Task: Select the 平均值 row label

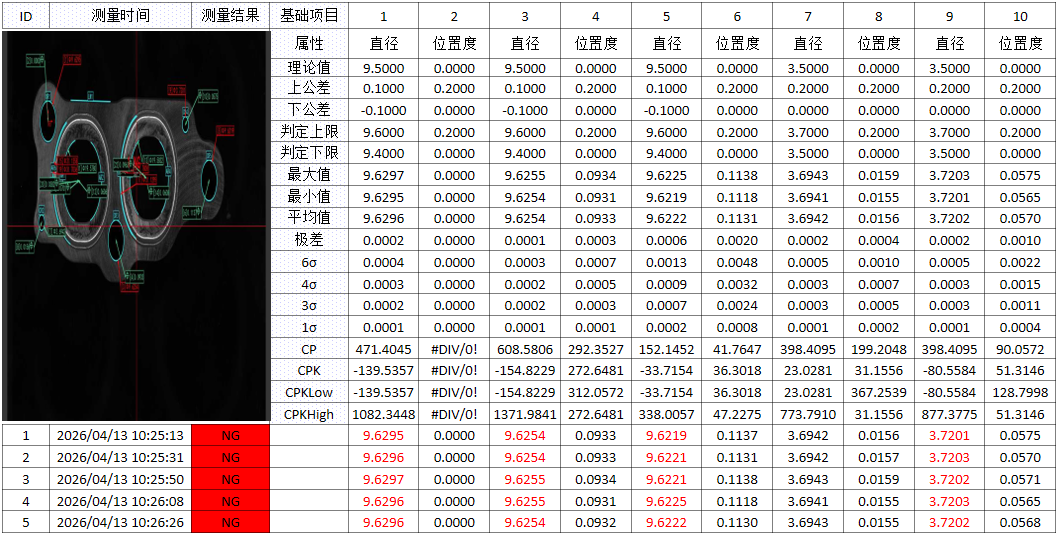Action: point(309,218)
